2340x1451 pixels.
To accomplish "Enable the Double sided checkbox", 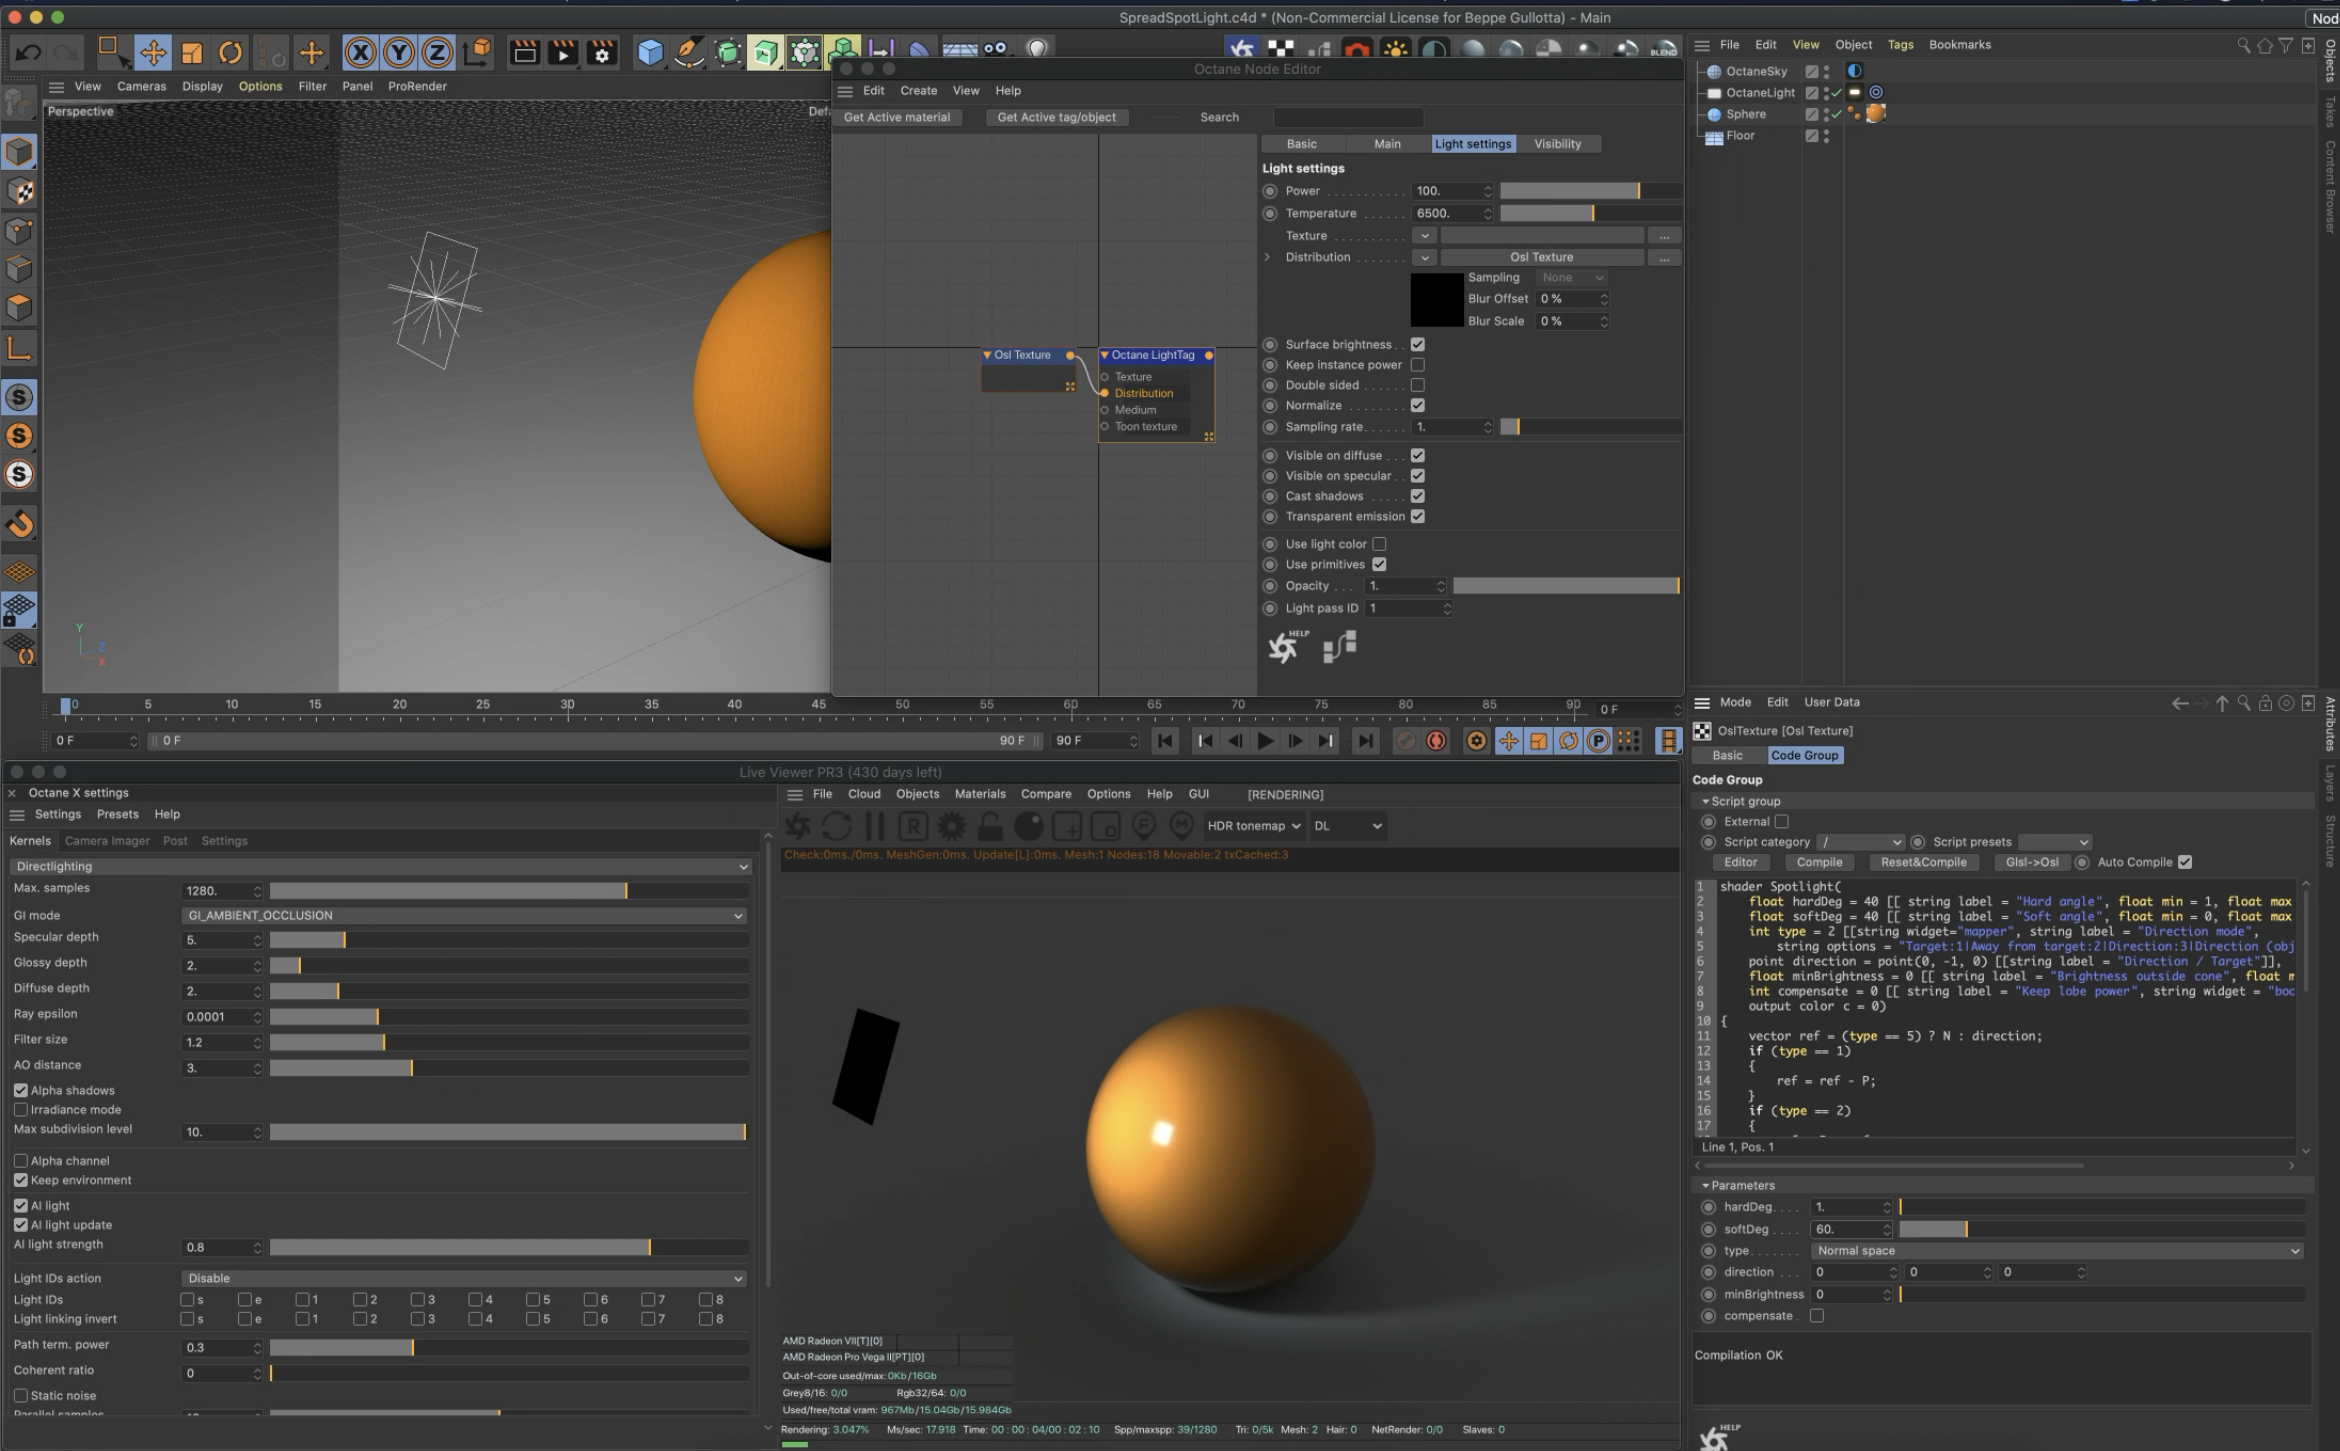I will (1417, 385).
